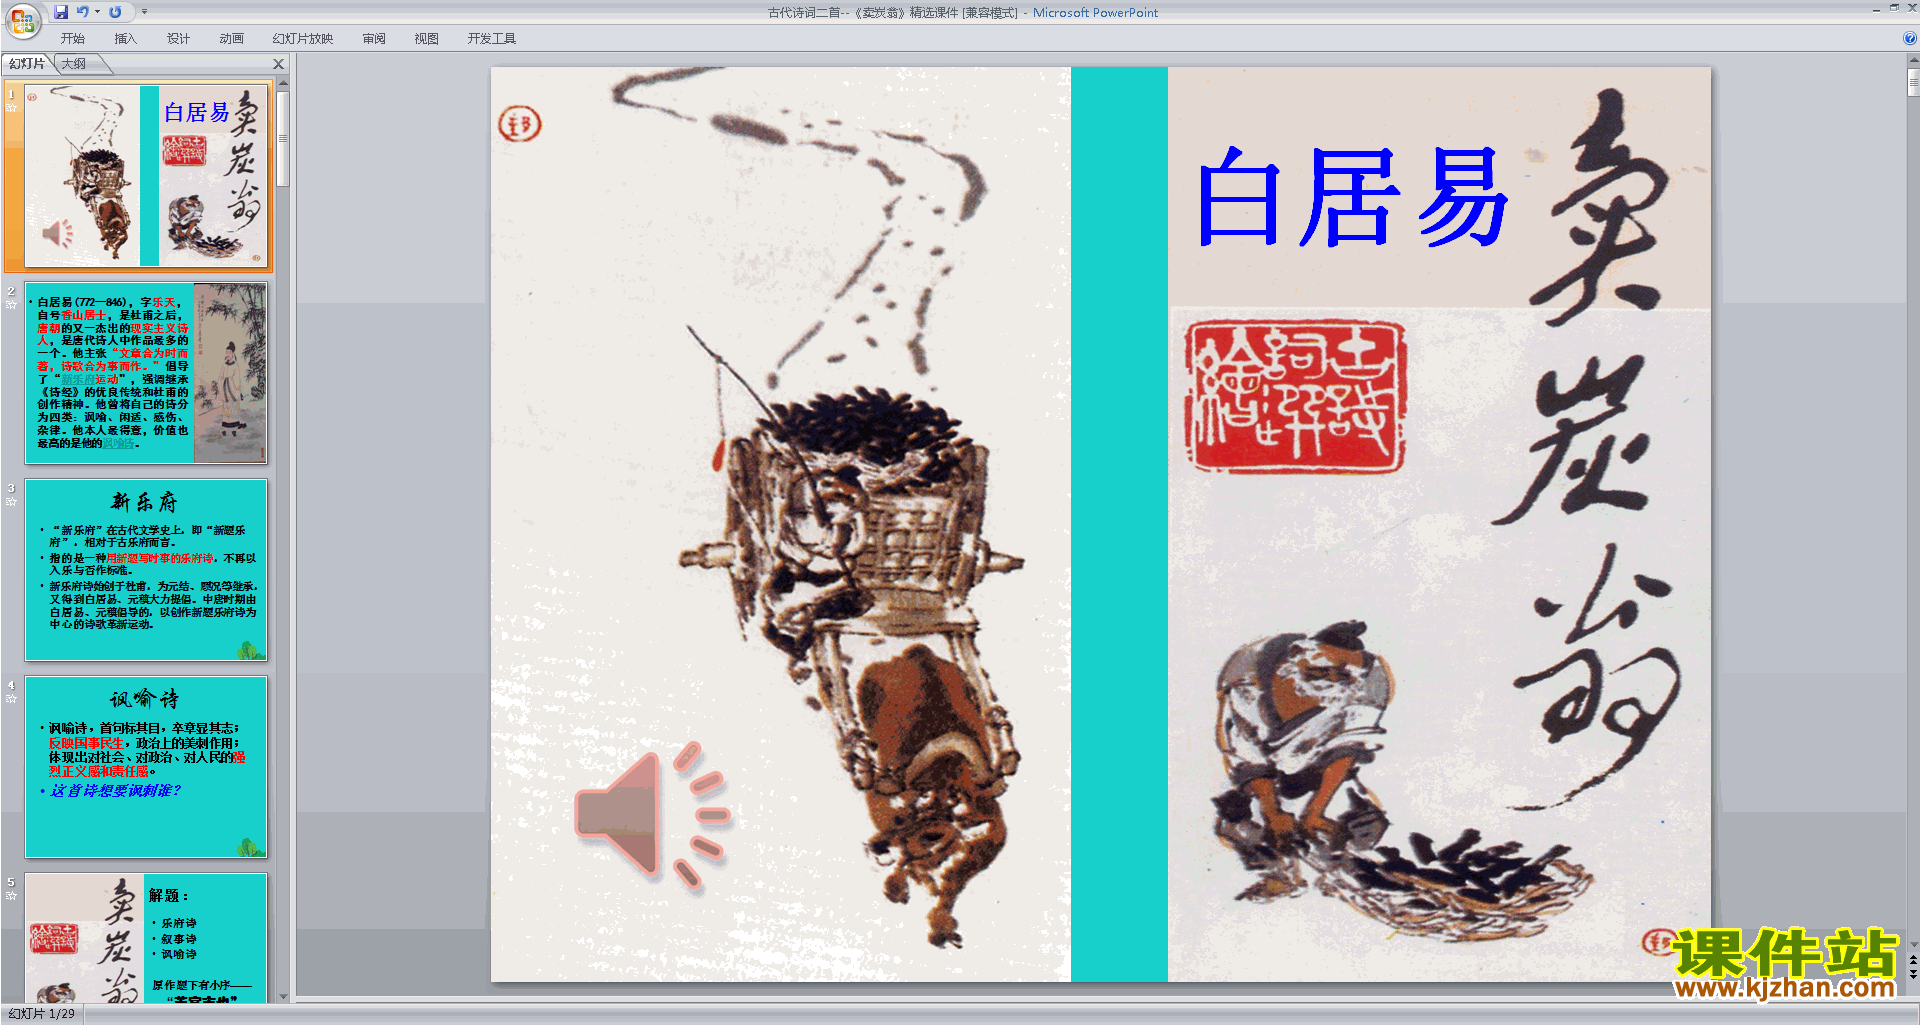The height and width of the screenshot is (1025, 1920).
Task: Select slide 2 thumbnail about 白居易
Action: click(147, 373)
